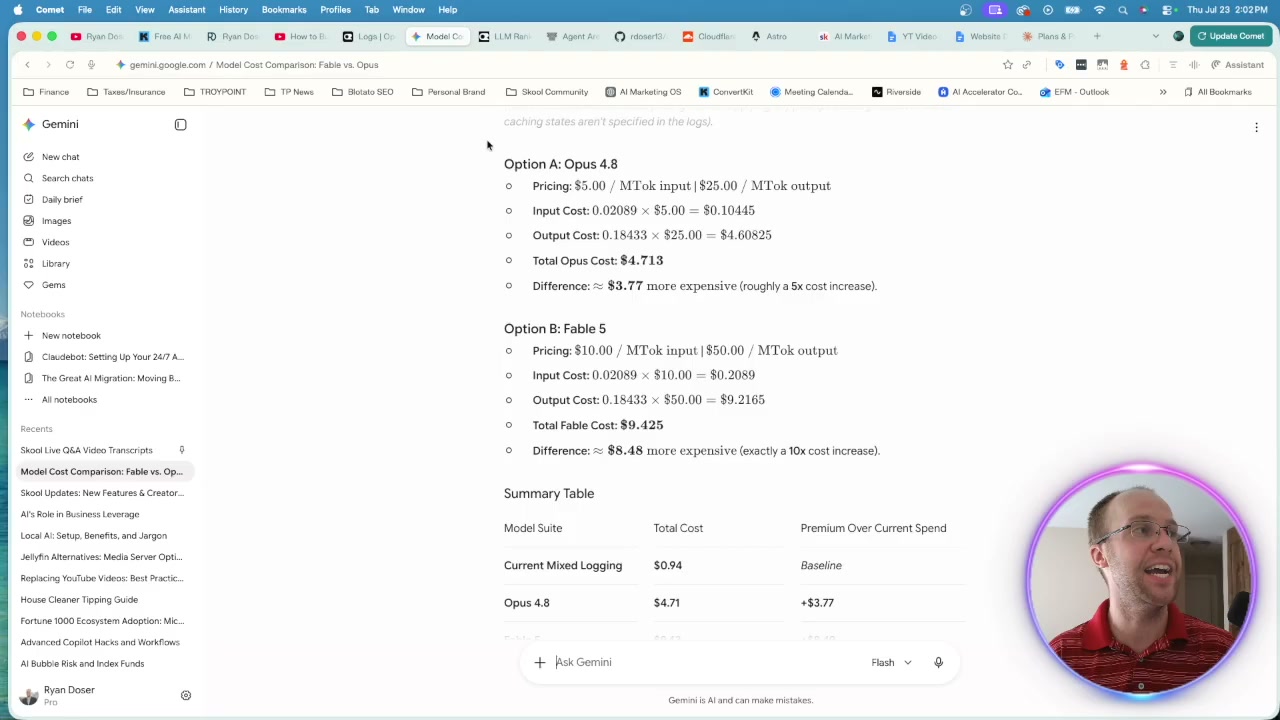The height and width of the screenshot is (720, 1280).
Task: Activate the microphone in Ask Gemini box
Action: [938, 662]
